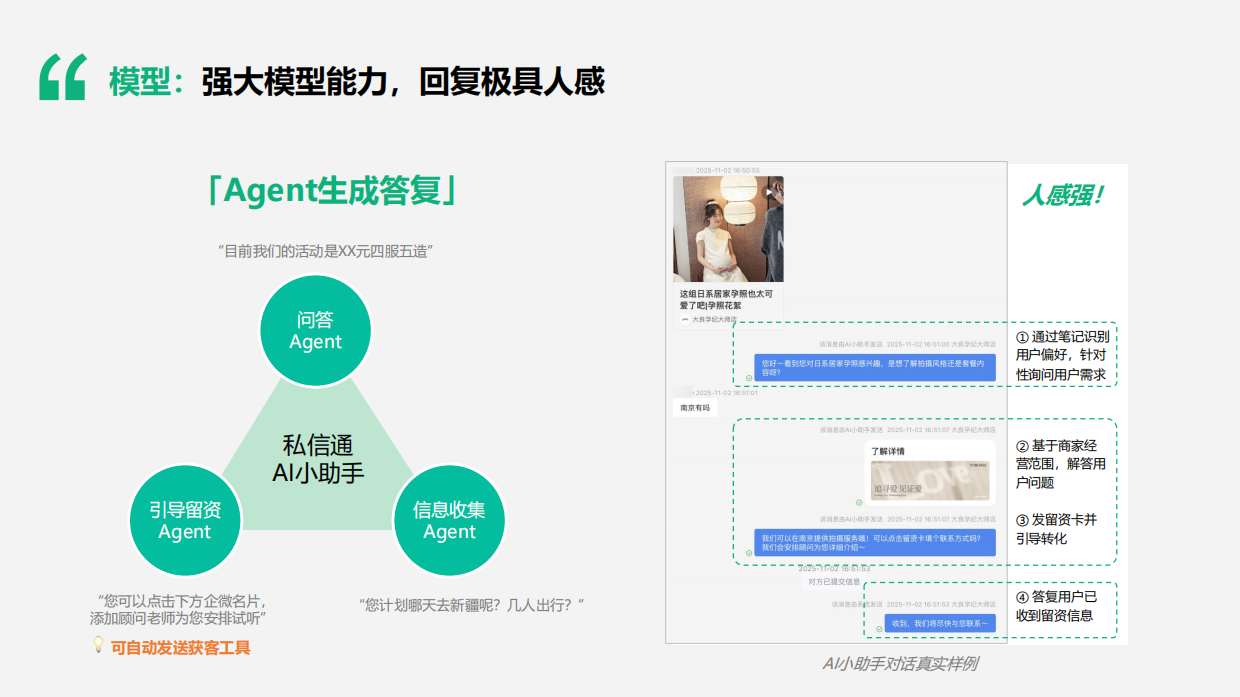
Task: Click the avatar icon next to 大良孕纪大师店
Action: click(x=685, y=319)
